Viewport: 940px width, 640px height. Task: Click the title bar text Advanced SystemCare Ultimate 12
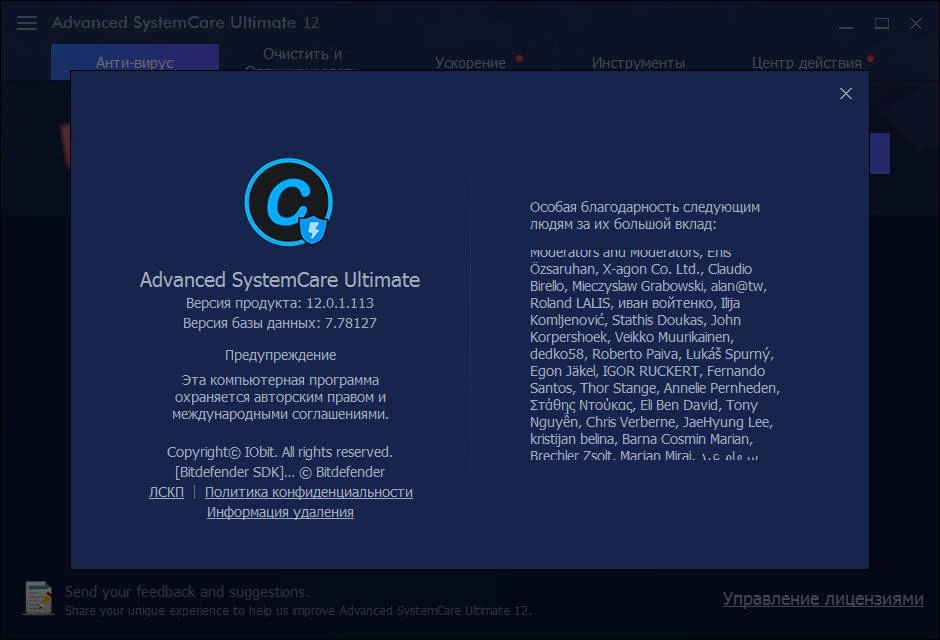(185, 23)
